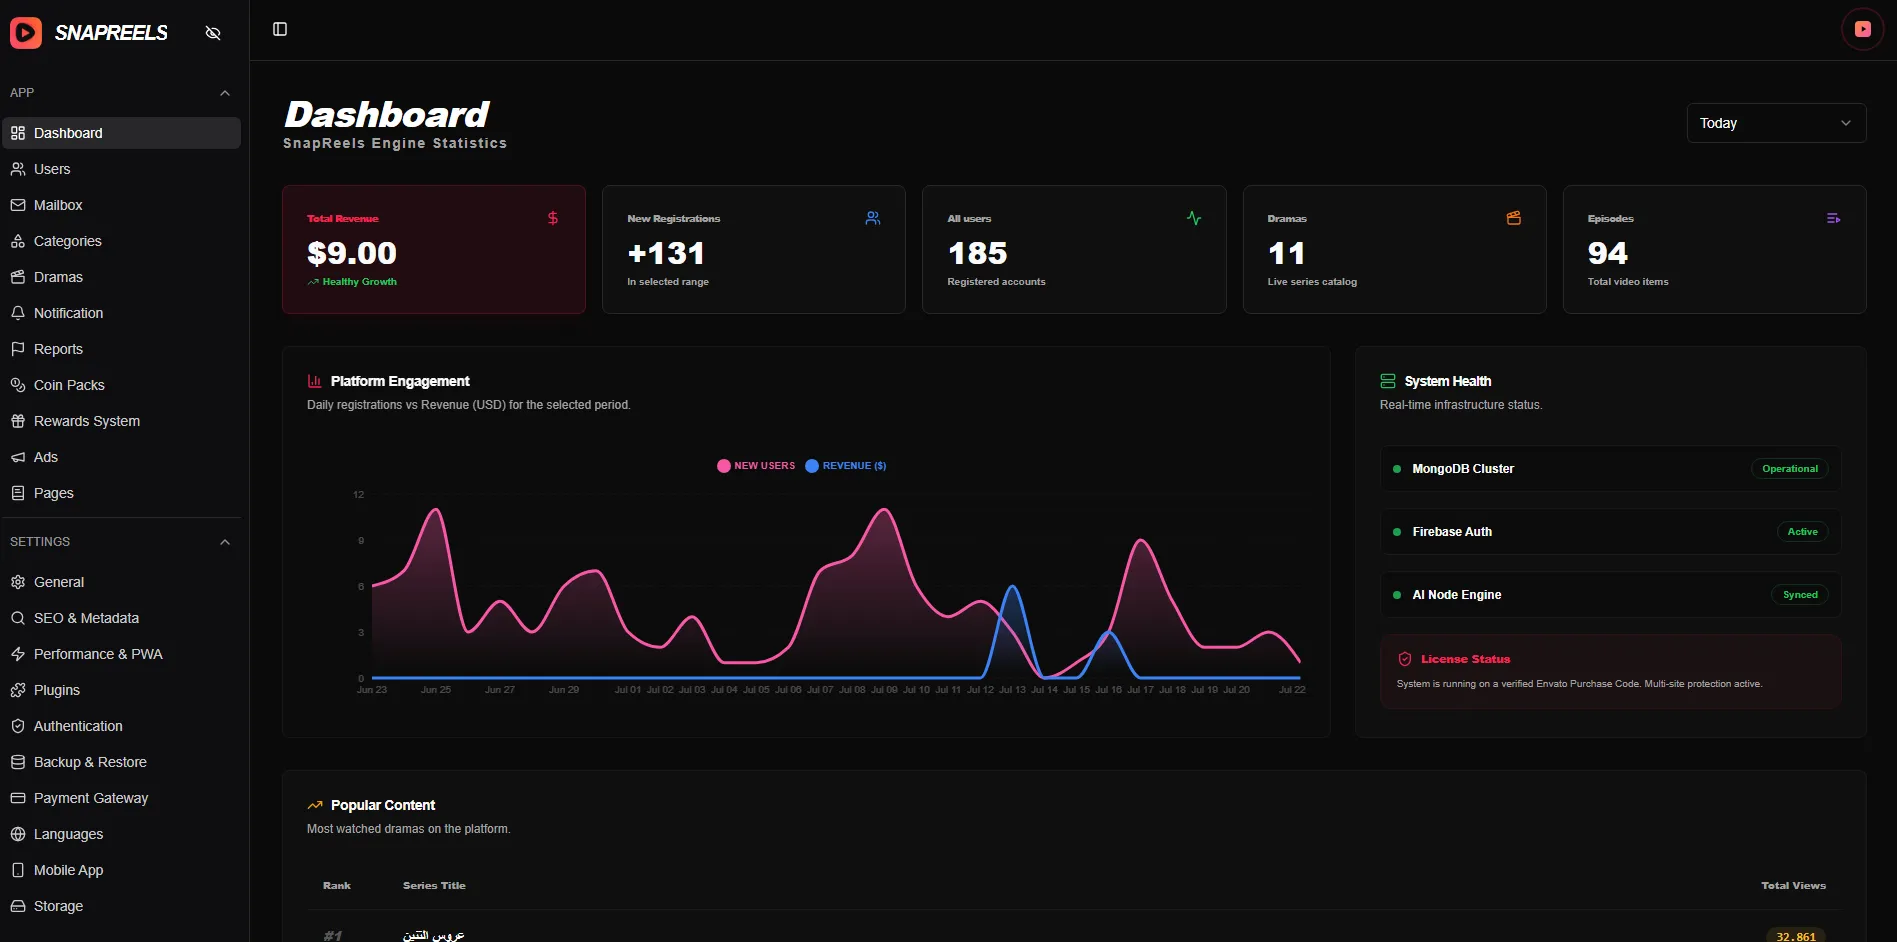Collapse the SETTINGS sidebar section
The width and height of the screenshot is (1897, 942).
pyautogui.click(x=225, y=542)
